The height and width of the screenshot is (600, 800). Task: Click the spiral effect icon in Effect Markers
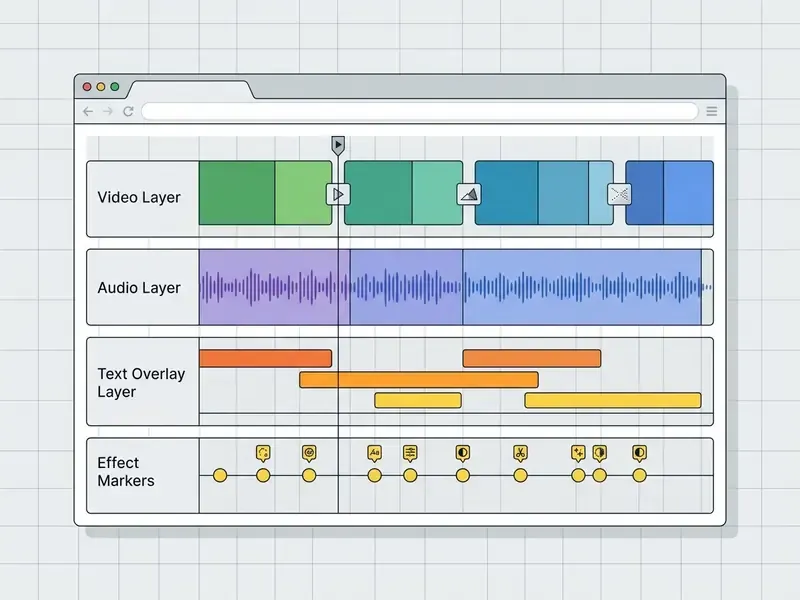[309, 453]
